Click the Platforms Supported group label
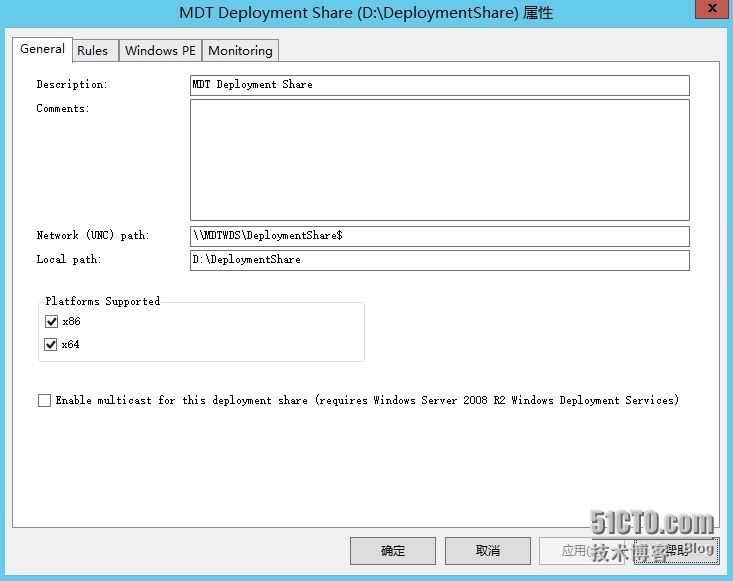The height and width of the screenshot is (581, 733). point(102,301)
